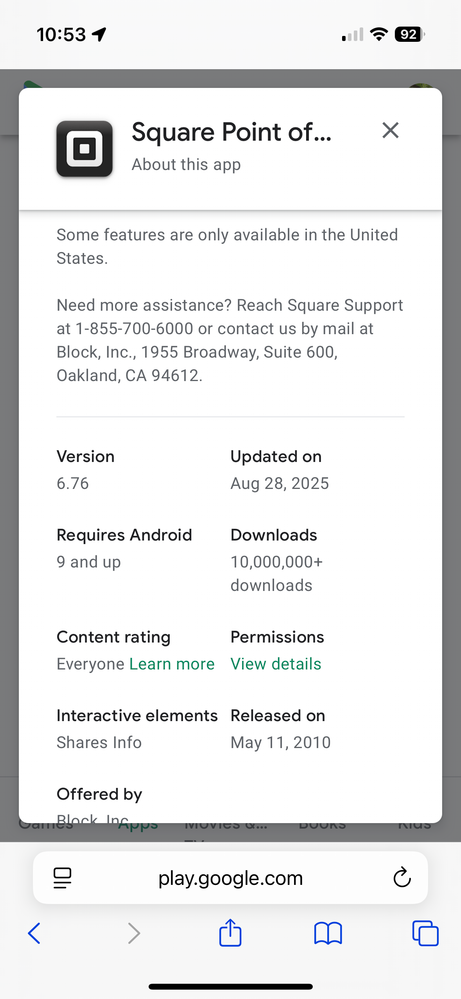Show all open Safari tabs
Screen dimensions: 461x999
[x=425, y=934]
